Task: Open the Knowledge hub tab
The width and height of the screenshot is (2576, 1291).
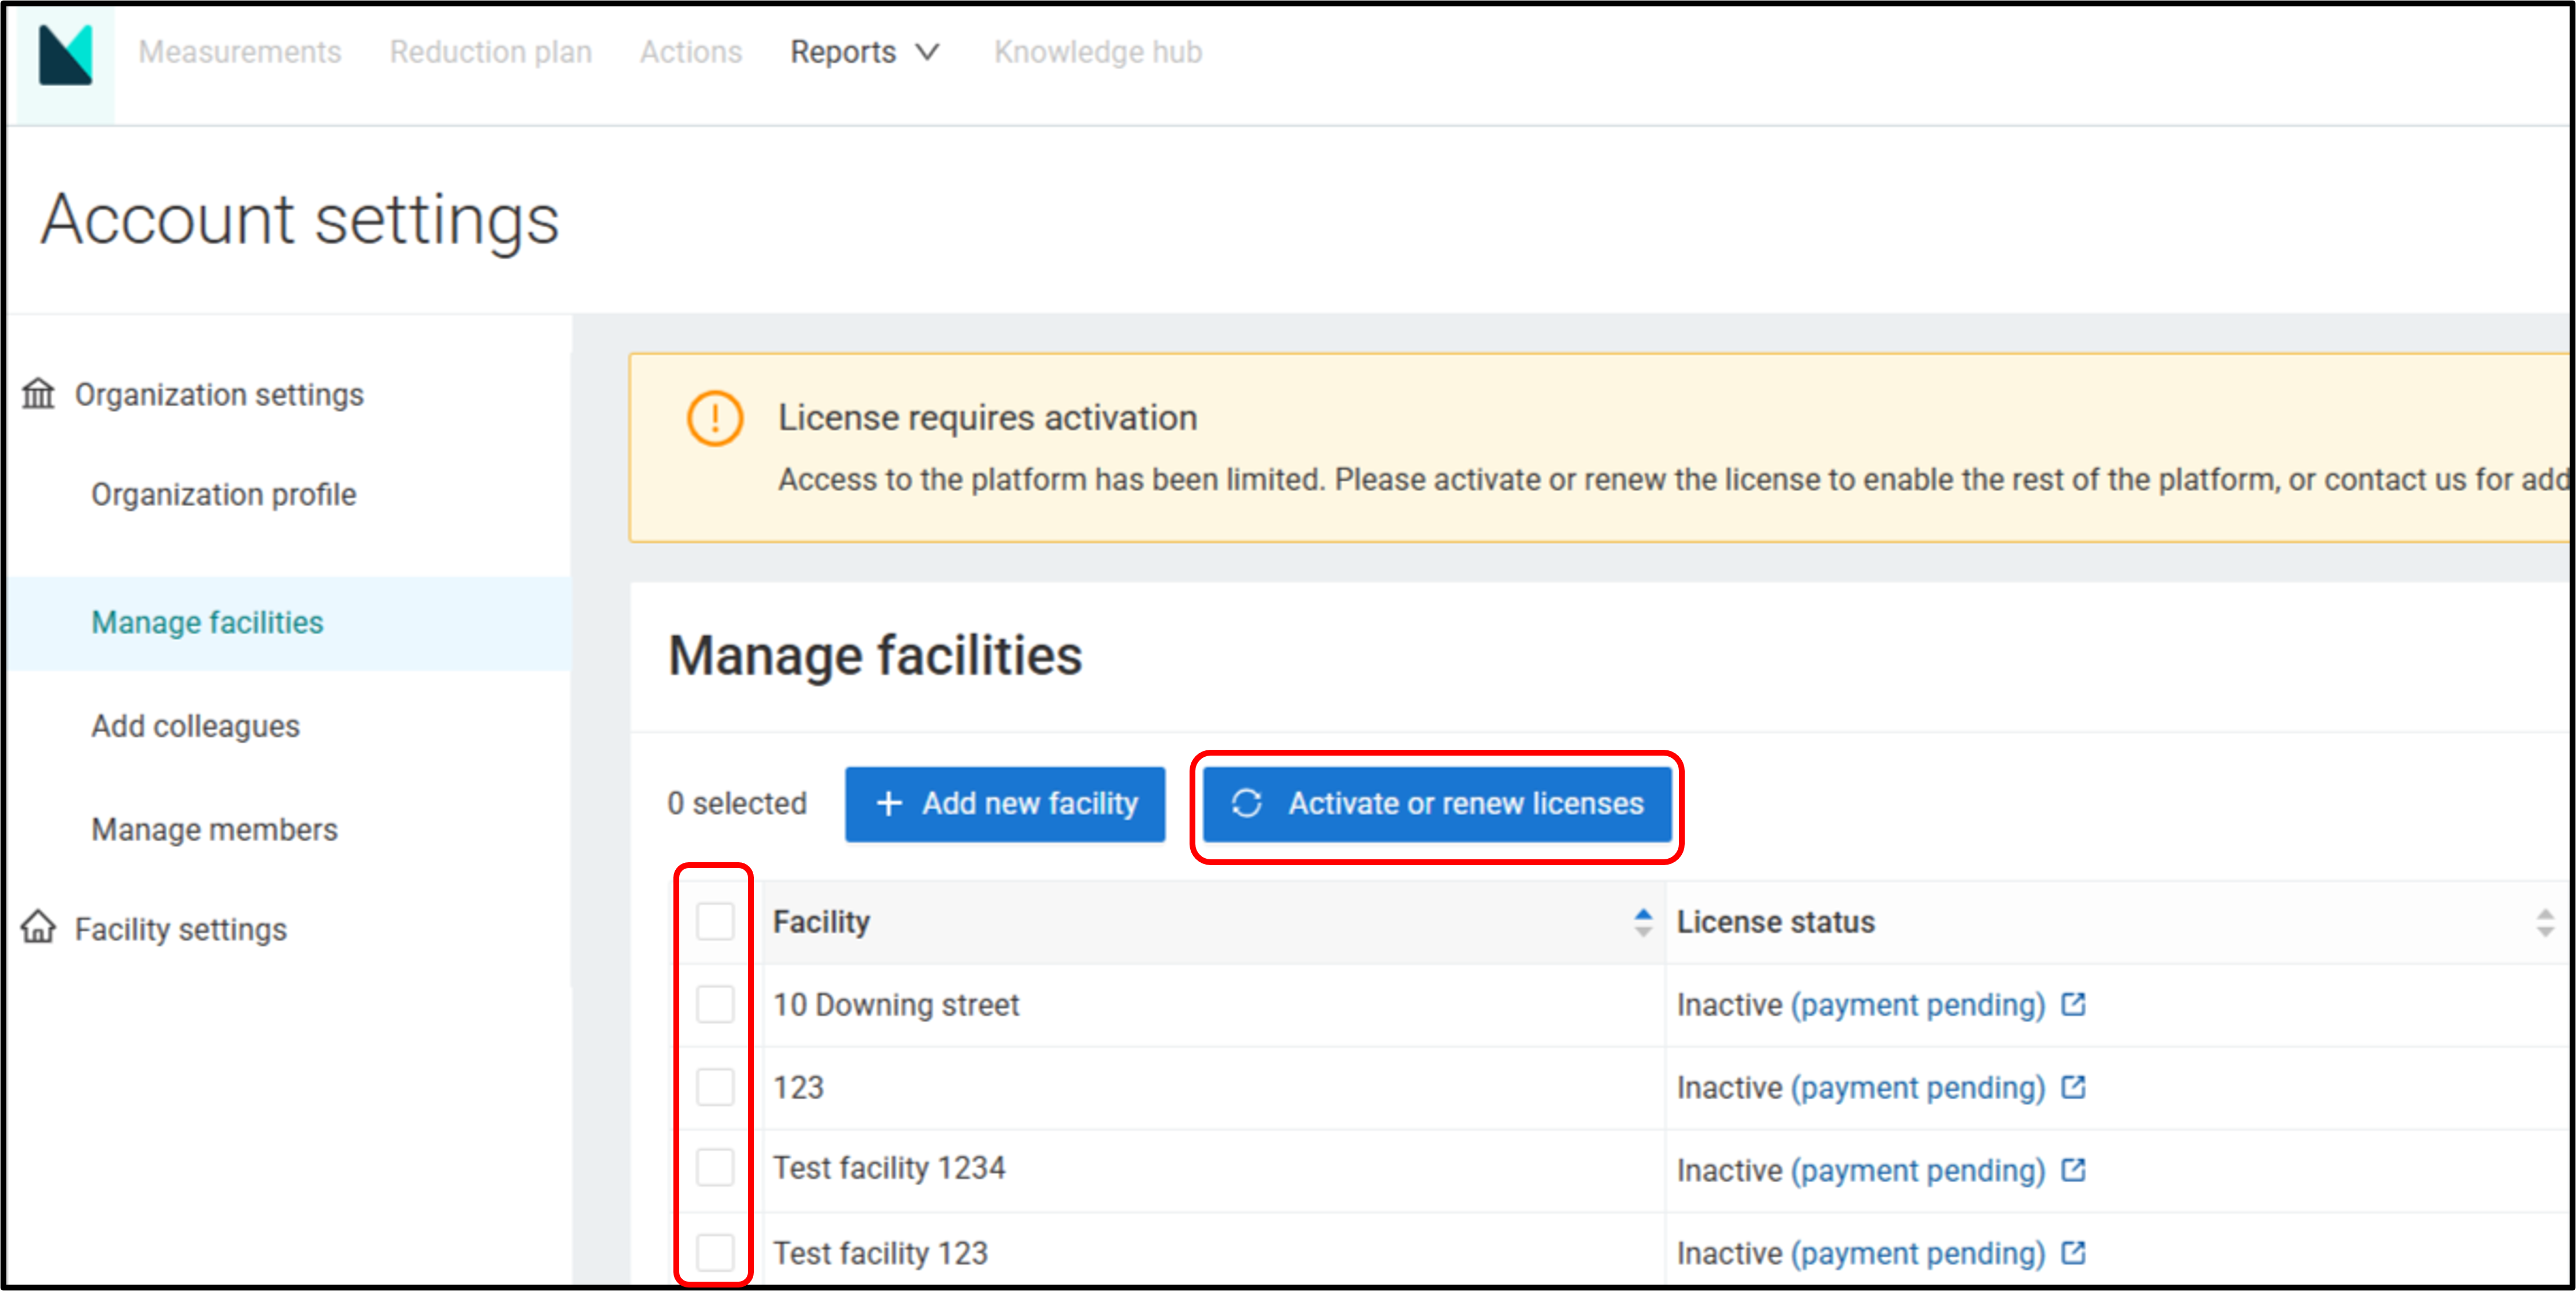Action: 1098,52
